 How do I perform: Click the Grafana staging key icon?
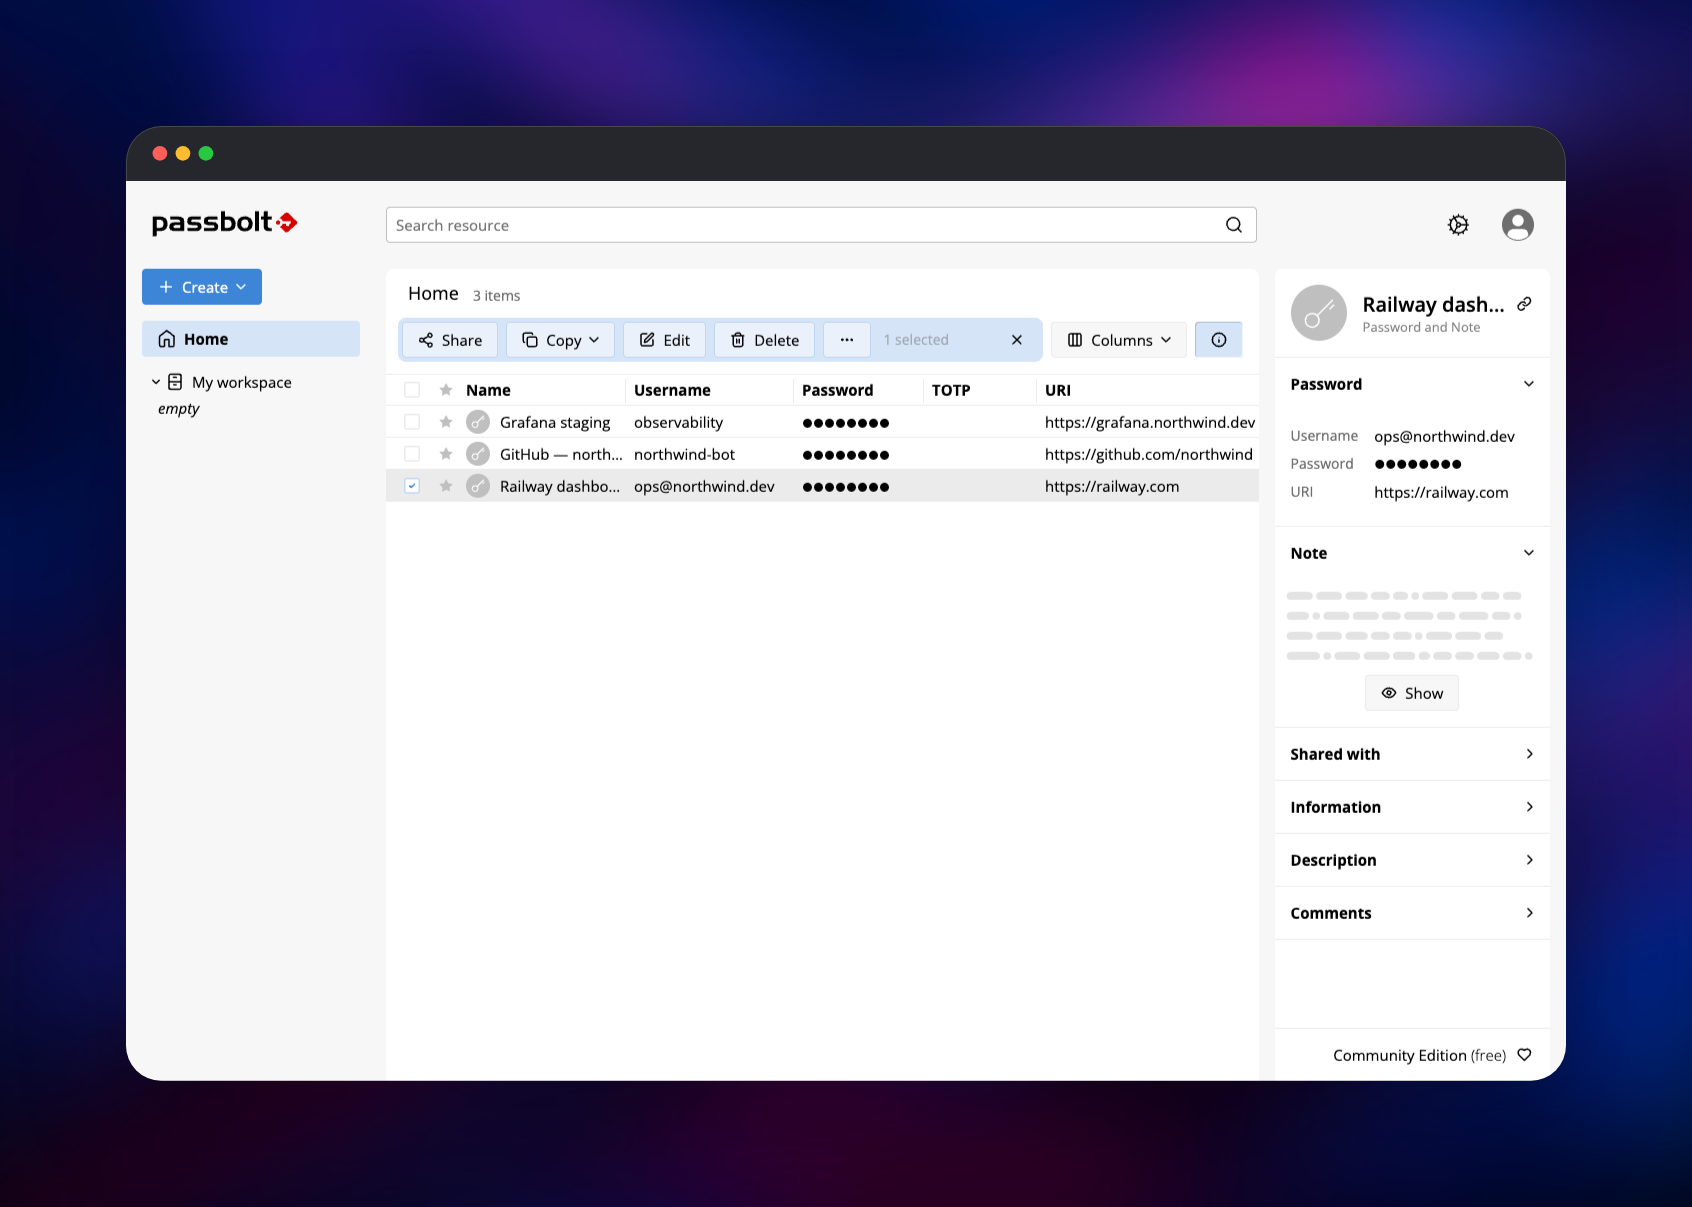click(x=478, y=422)
